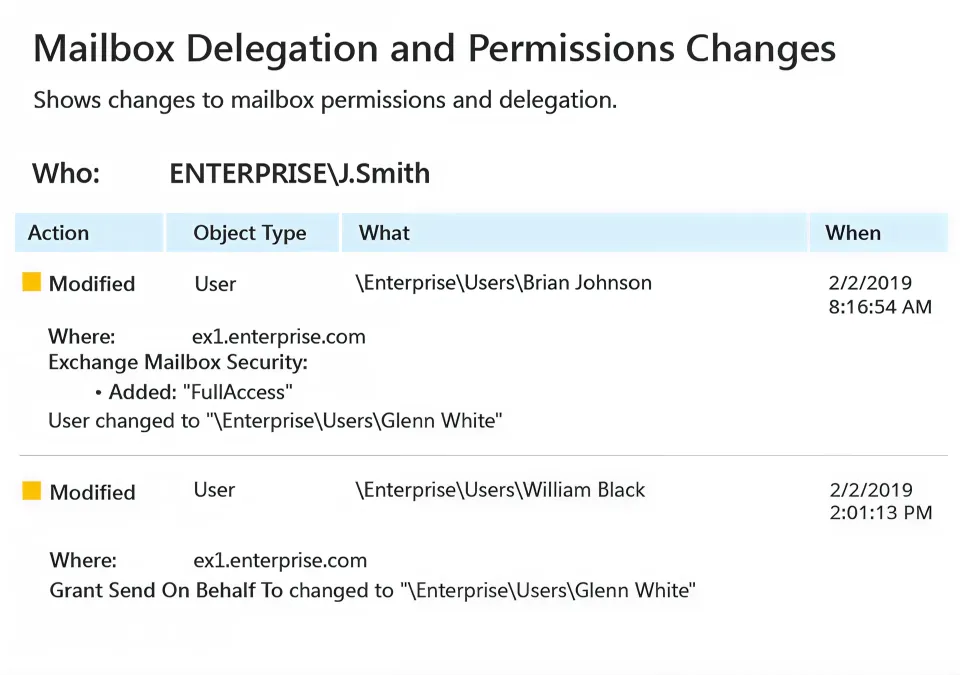
Task: Click the Modified text in Brian Johnson row
Action: click(x=92, y=284)
